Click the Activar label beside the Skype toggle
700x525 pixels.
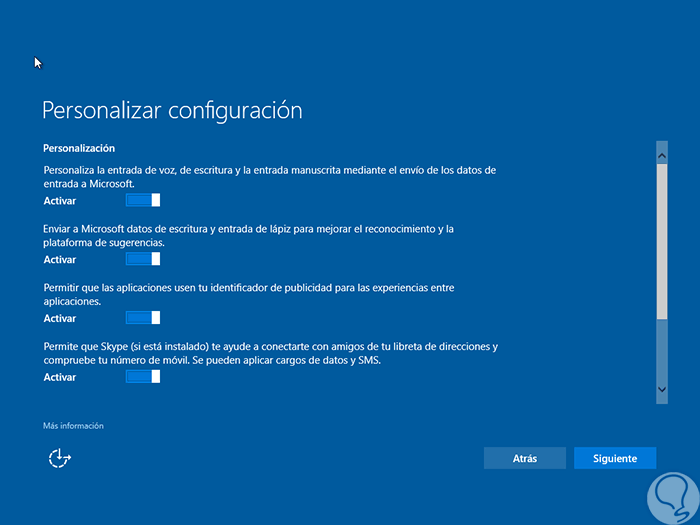click(x=60, y=377)
